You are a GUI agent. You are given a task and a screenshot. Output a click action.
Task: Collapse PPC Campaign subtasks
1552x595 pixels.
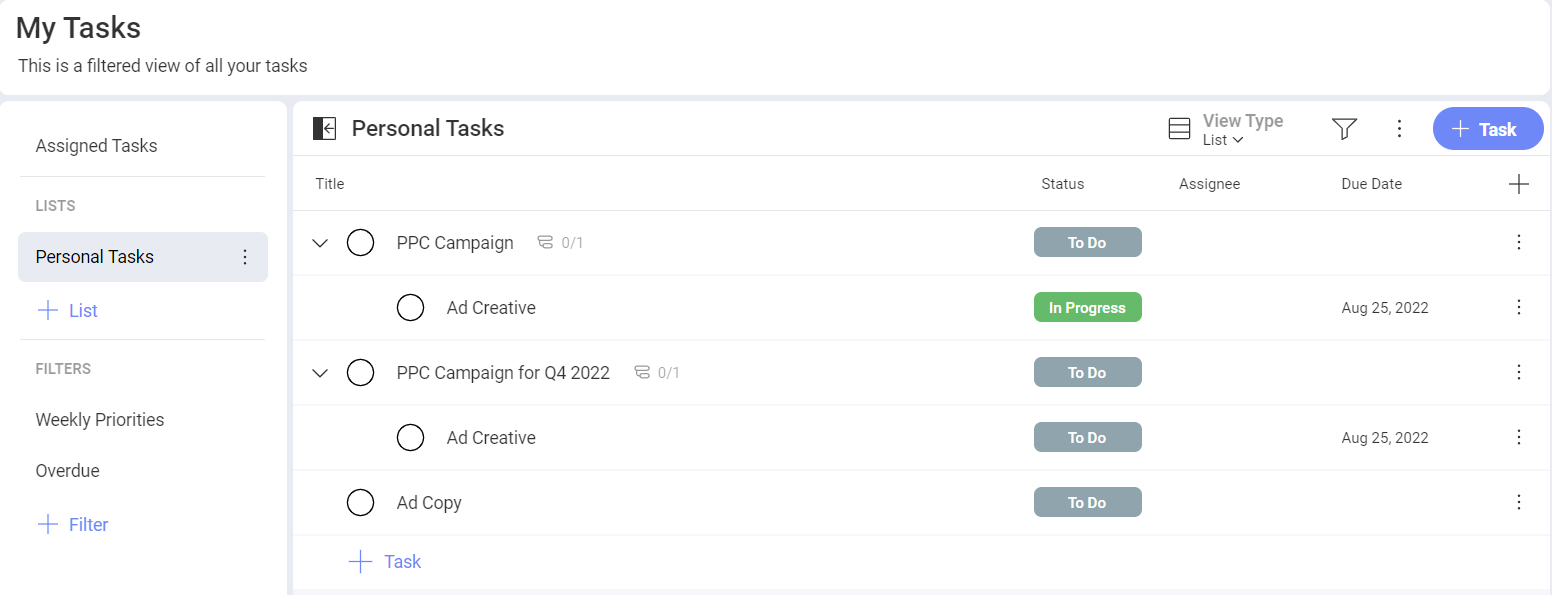(319, 242)
